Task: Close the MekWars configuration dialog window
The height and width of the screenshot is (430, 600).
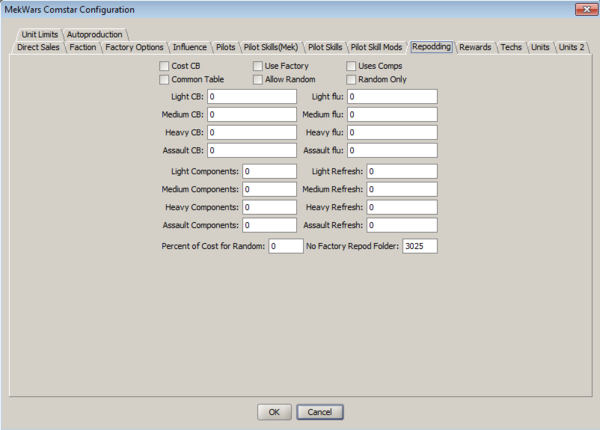Action: click(580, 9)
